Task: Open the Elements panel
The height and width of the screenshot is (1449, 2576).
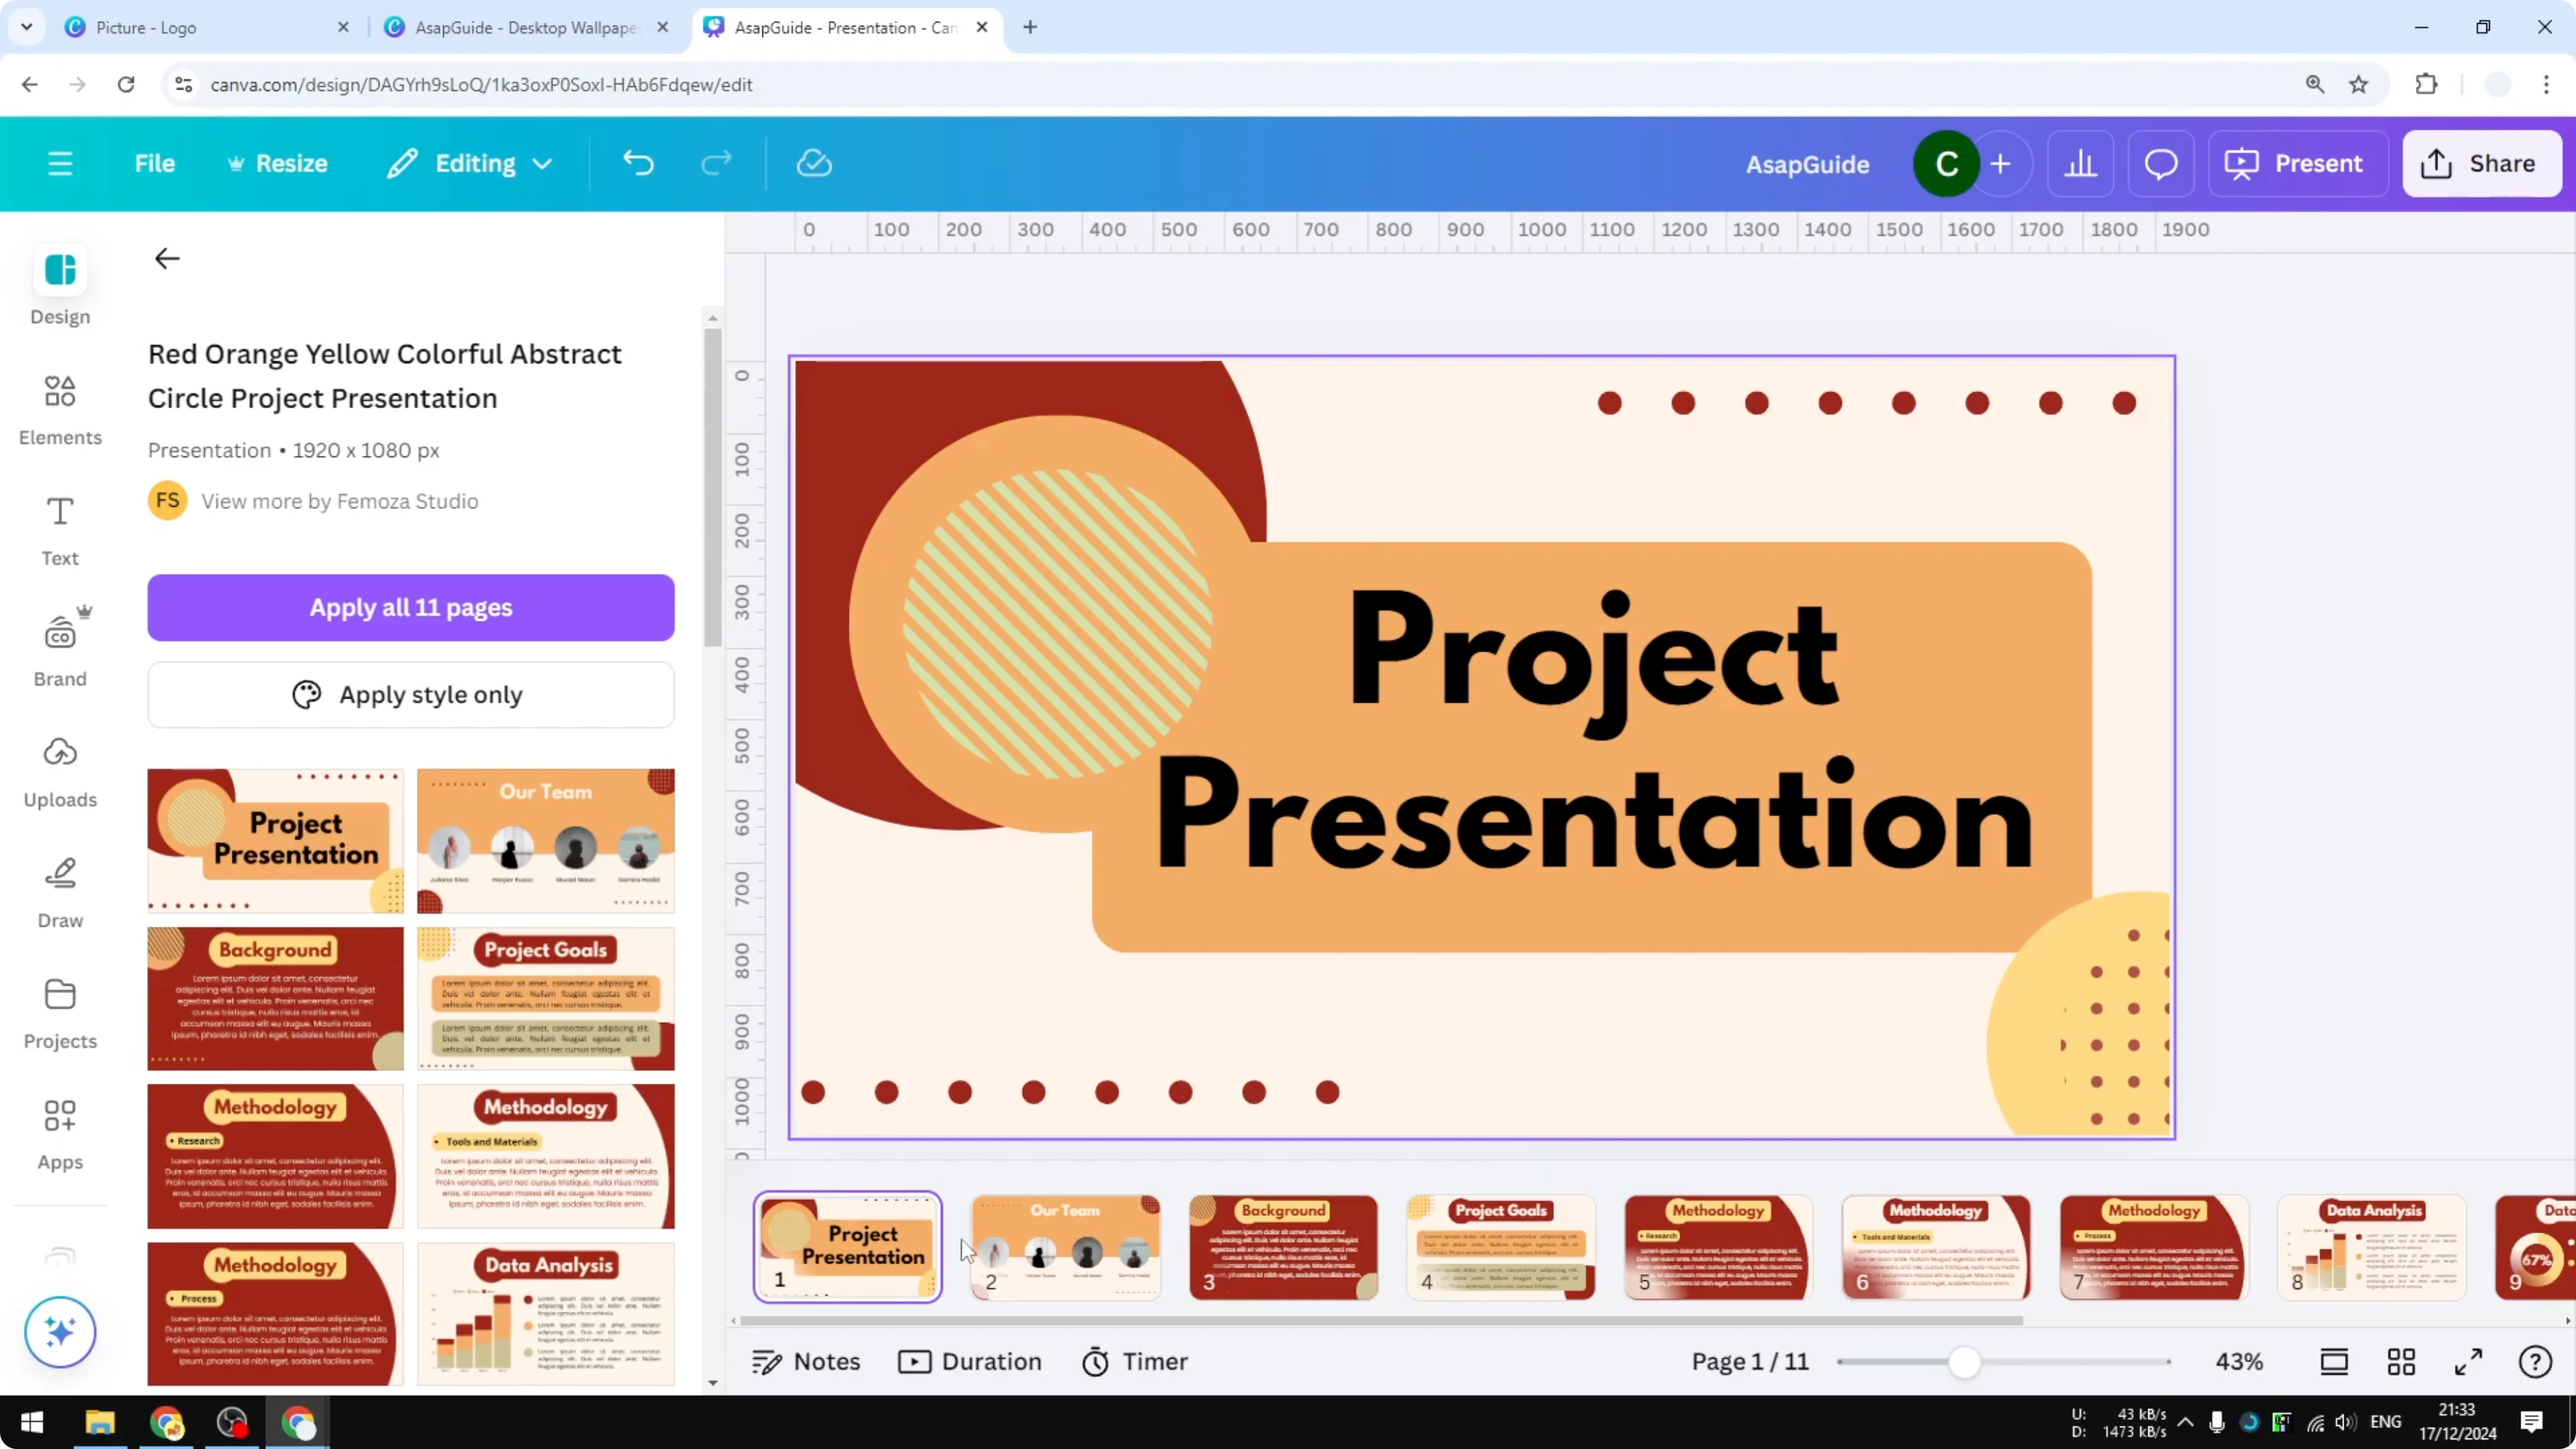Action: point(59,408)
